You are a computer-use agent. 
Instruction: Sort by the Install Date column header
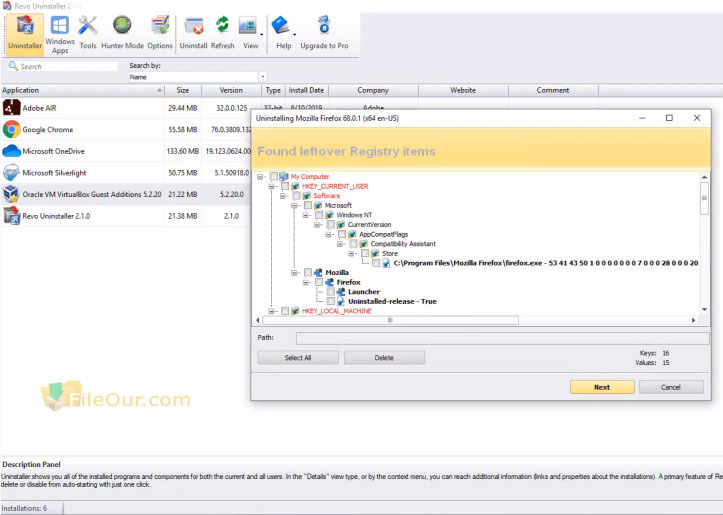coord(306,90)
